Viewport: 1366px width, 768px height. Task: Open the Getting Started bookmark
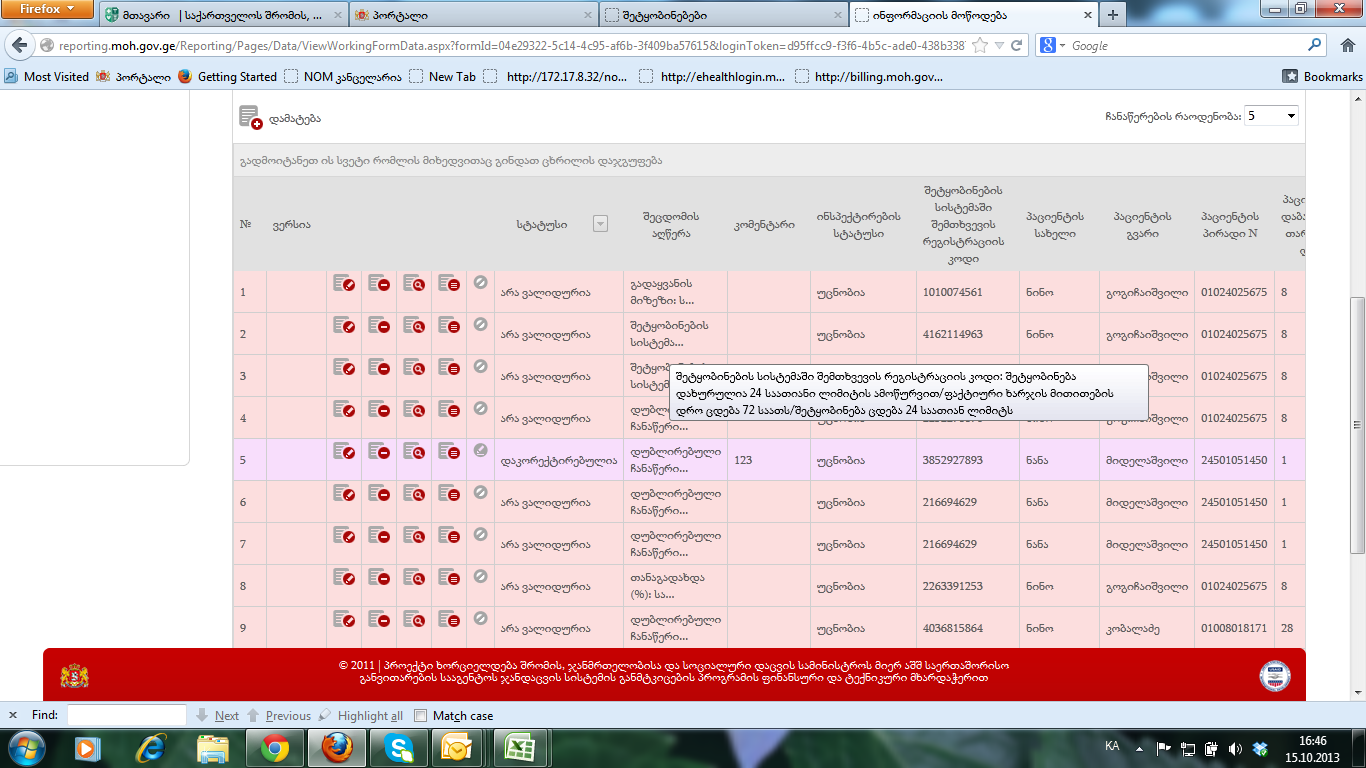tap(236, 77)
